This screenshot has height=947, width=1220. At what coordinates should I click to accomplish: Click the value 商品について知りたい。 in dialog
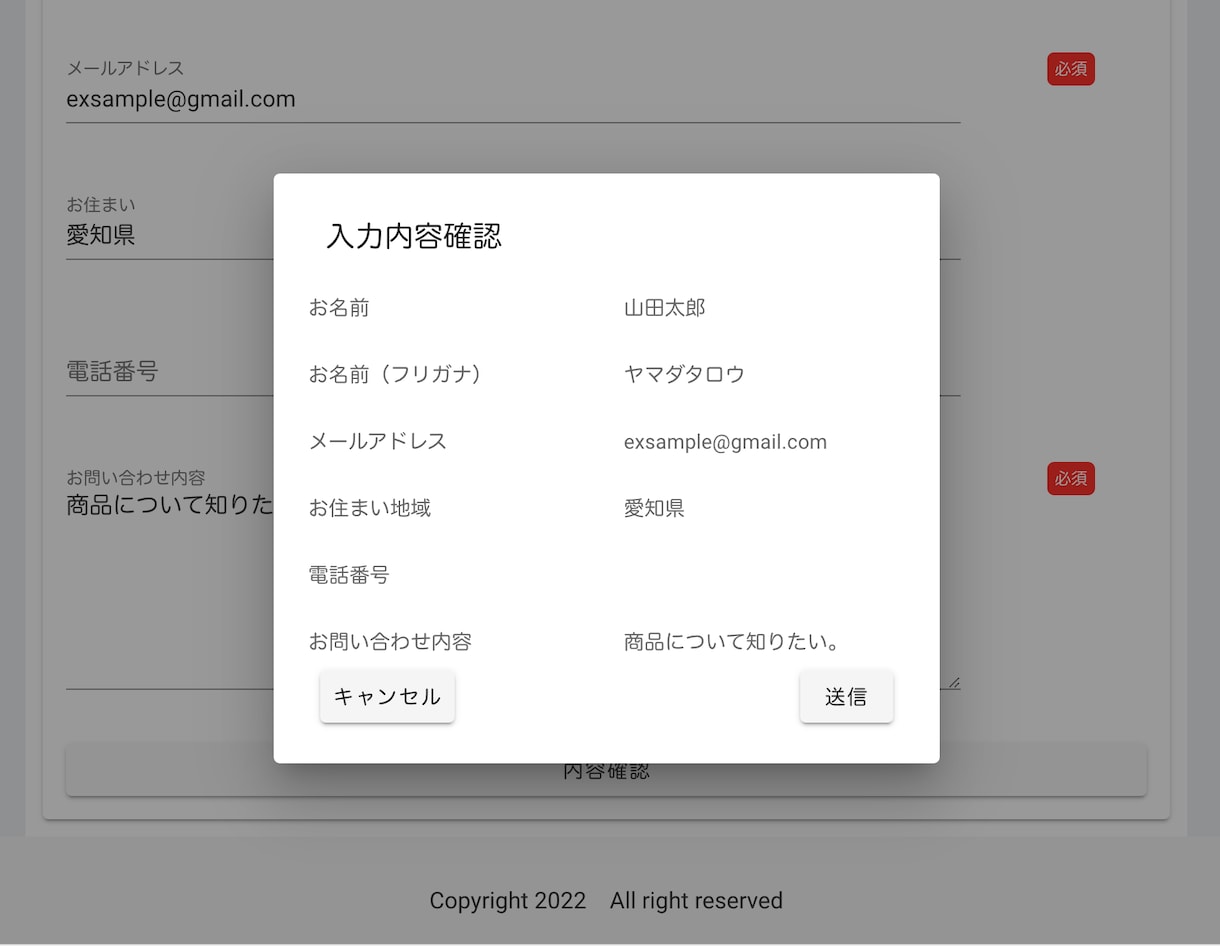(x=732, y=642)
